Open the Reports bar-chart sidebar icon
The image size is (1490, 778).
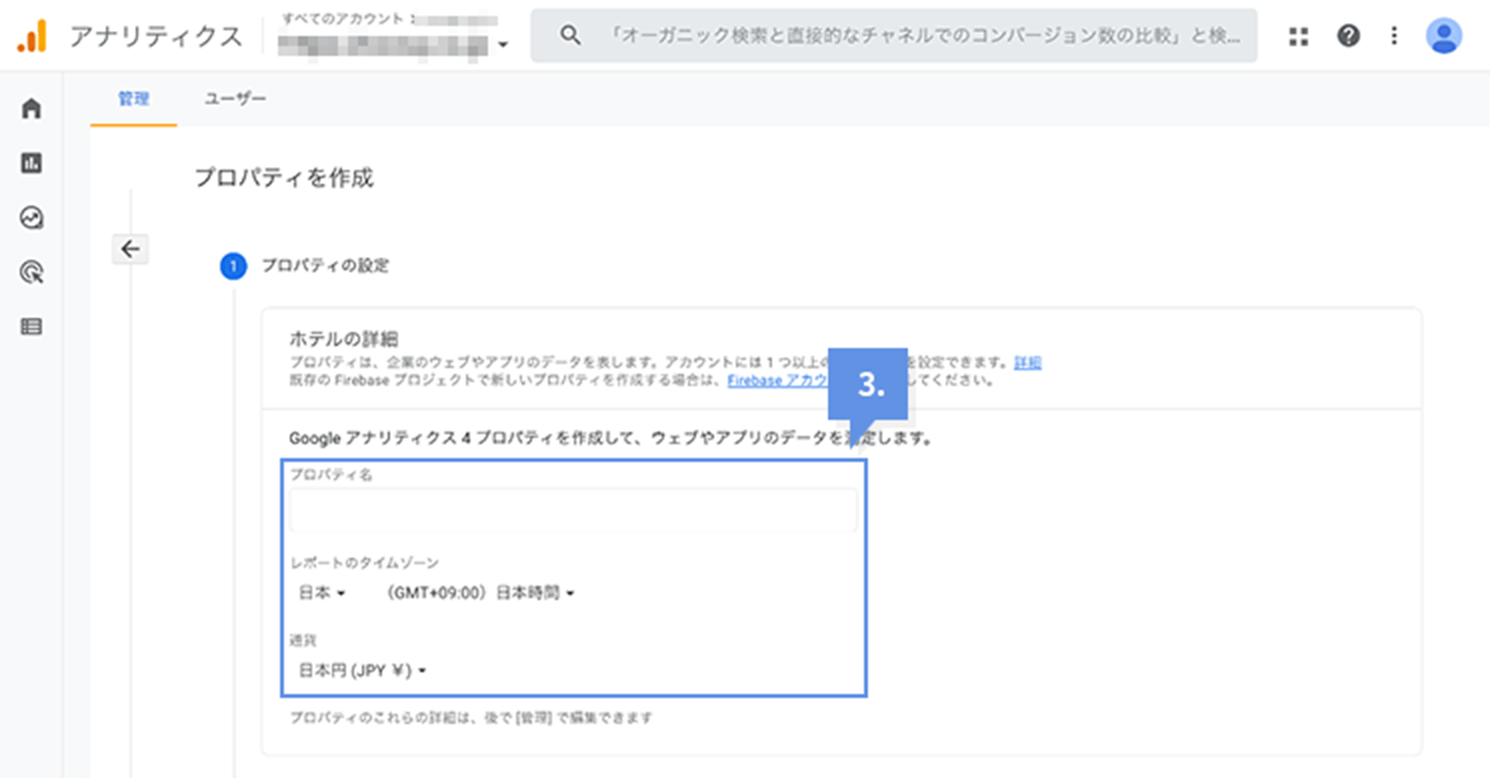click(x=32, y=163)
